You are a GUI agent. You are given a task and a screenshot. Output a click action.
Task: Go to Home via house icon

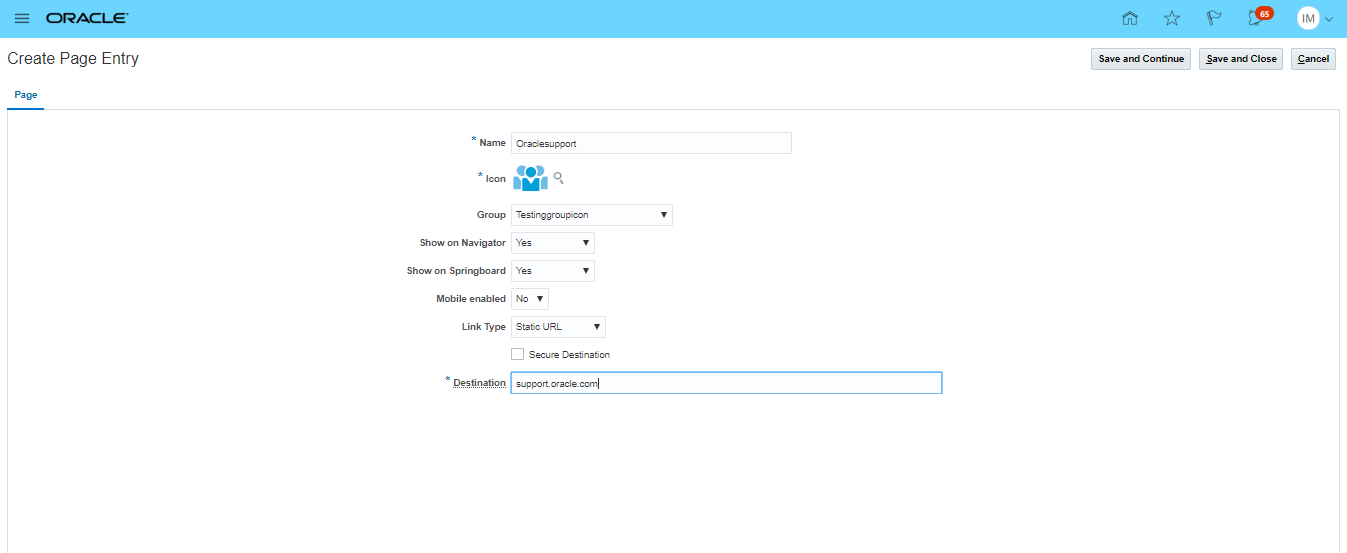pos(1130,19)
